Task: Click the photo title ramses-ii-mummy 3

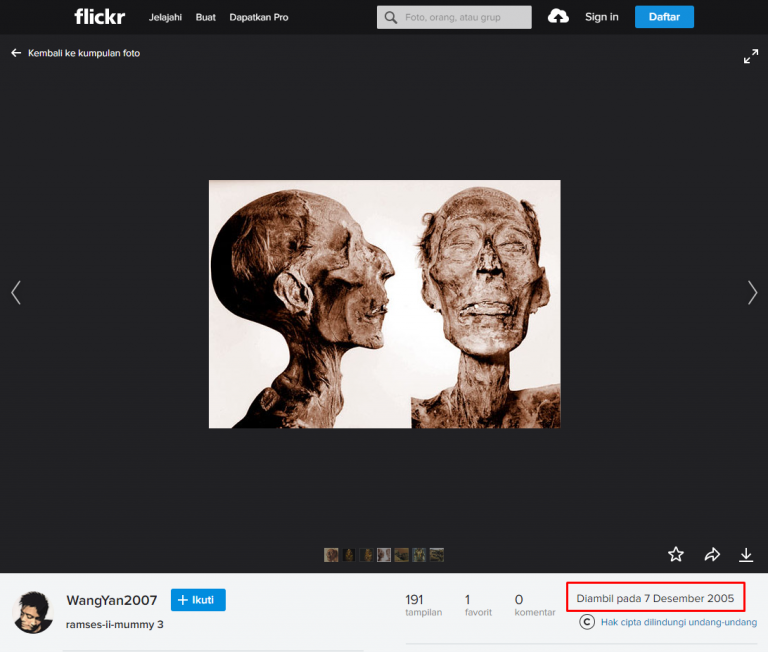Action: point(115,624)
